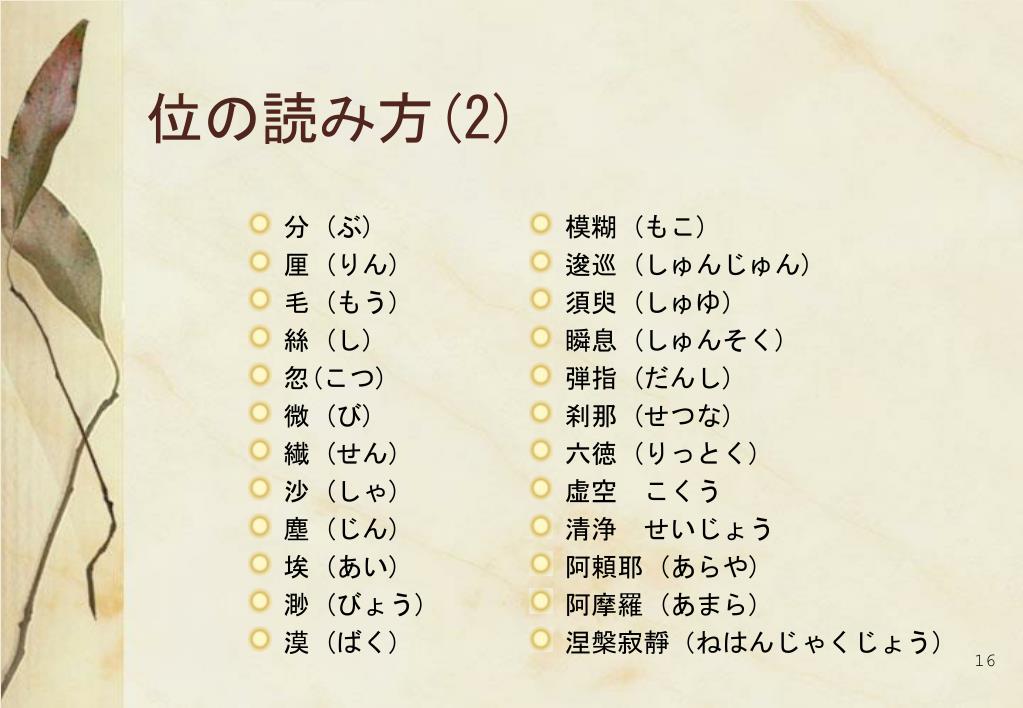Click the bullet icon beside 漠（ばく）

[260, 639]
